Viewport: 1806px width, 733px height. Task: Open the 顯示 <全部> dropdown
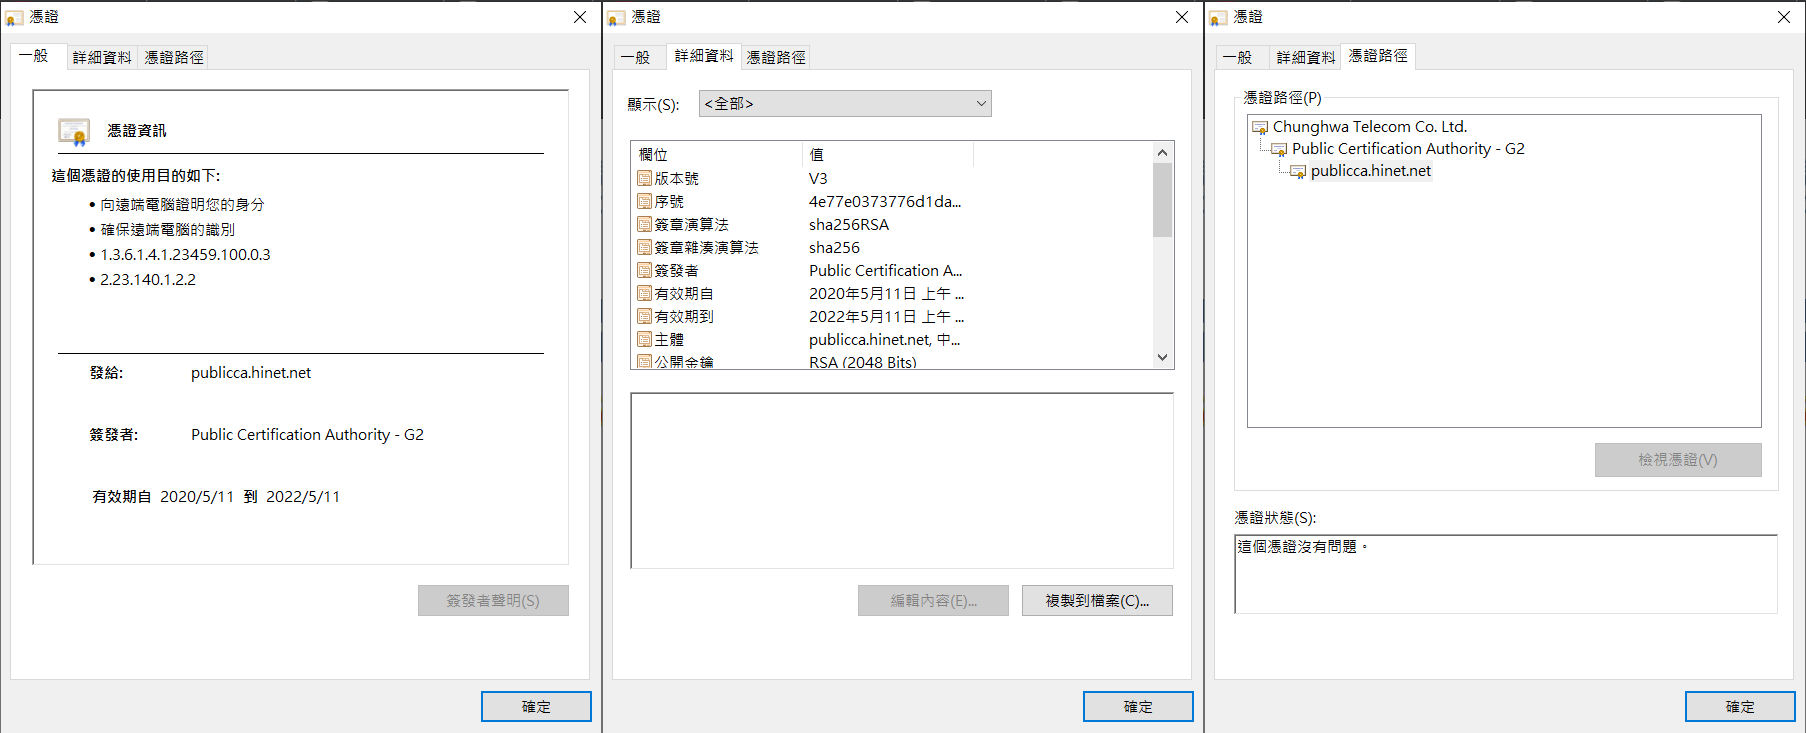pos(845,104)
